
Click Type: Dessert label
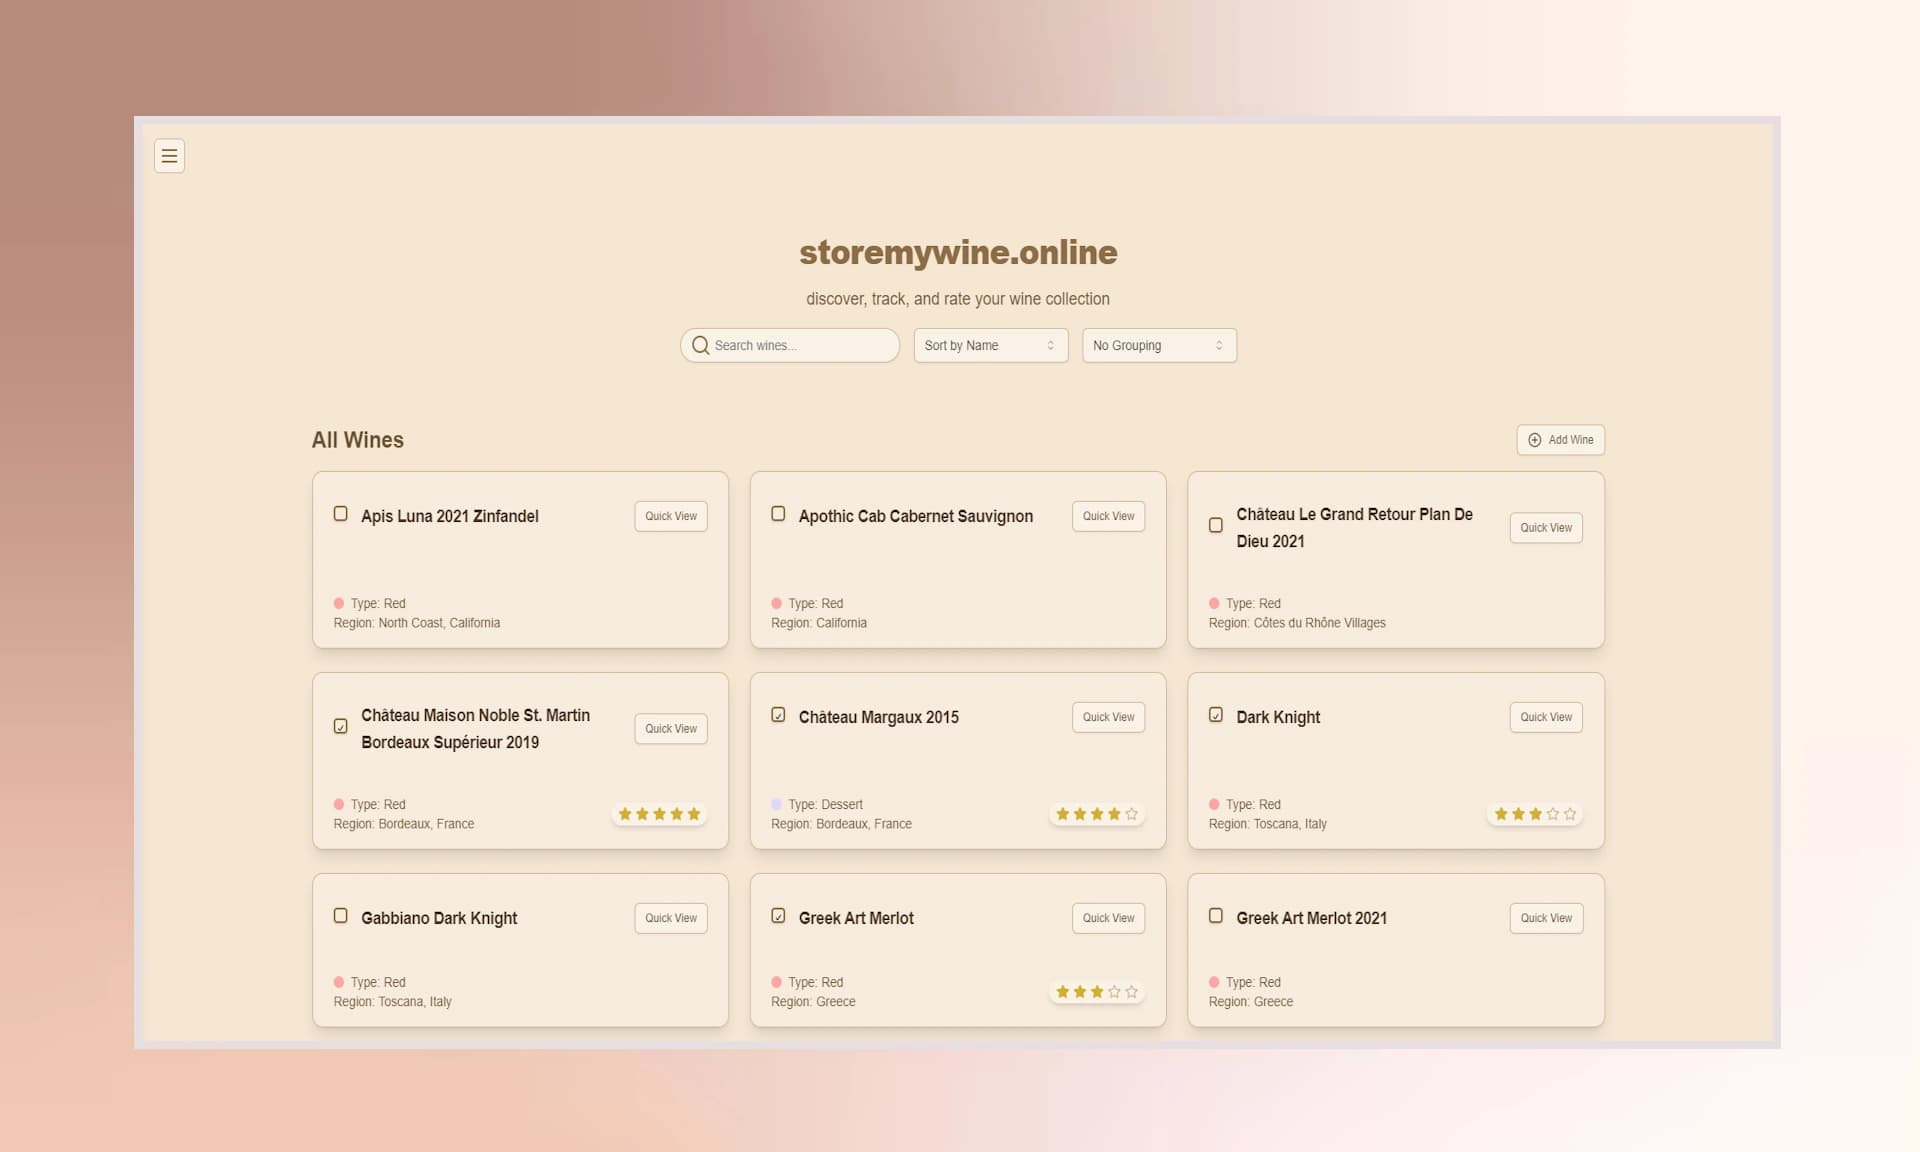coord(825,804)
